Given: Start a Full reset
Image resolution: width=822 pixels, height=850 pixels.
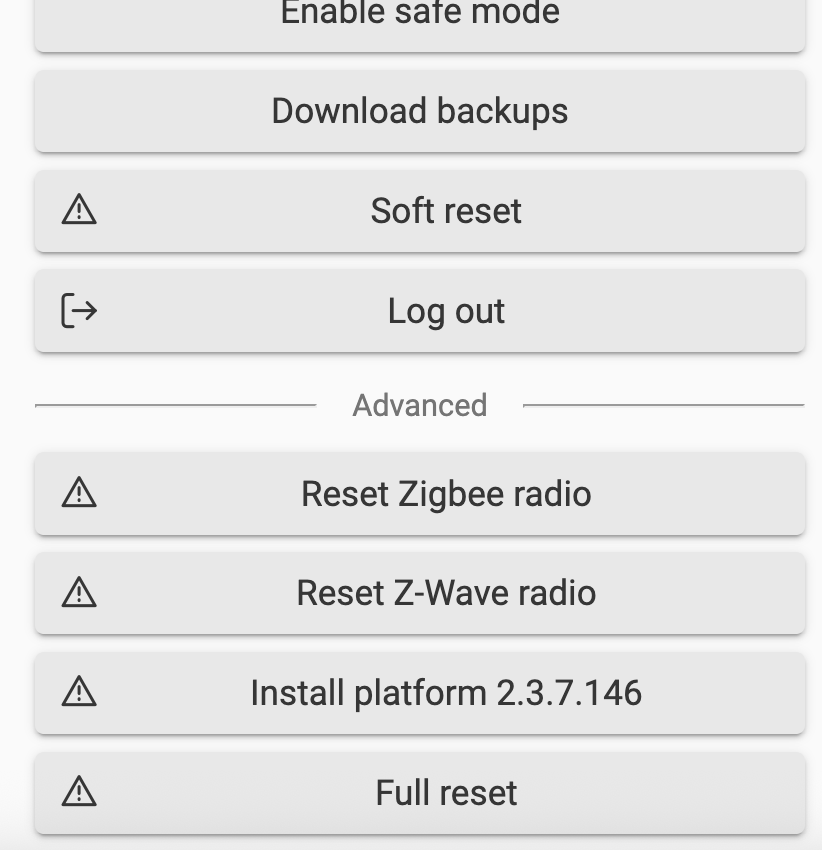Looking at the screenshot, I should click(x=446, y=792).
